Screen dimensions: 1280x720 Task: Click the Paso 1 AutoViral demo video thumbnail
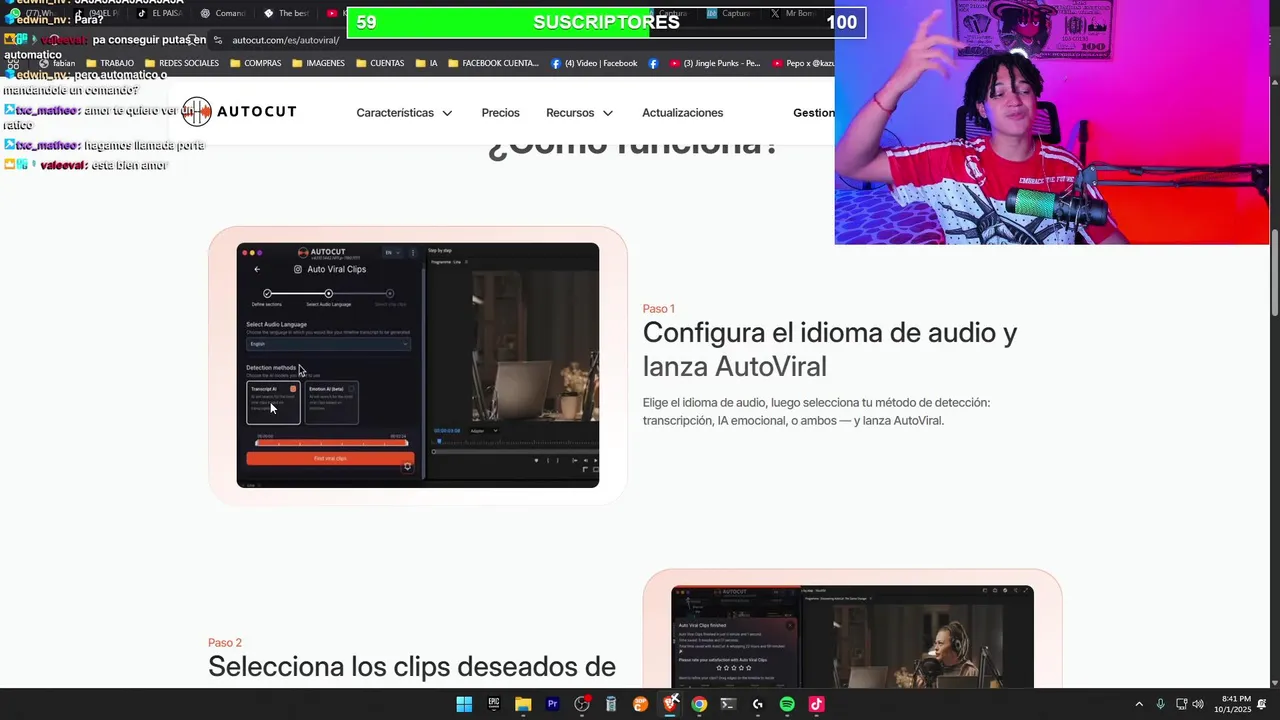[x=418, y=365]
